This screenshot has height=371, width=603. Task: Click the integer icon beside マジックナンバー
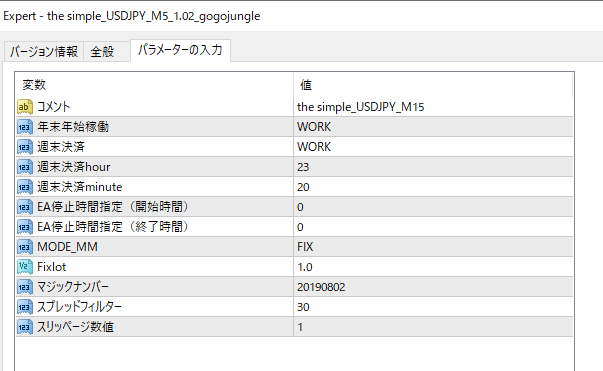25,287
